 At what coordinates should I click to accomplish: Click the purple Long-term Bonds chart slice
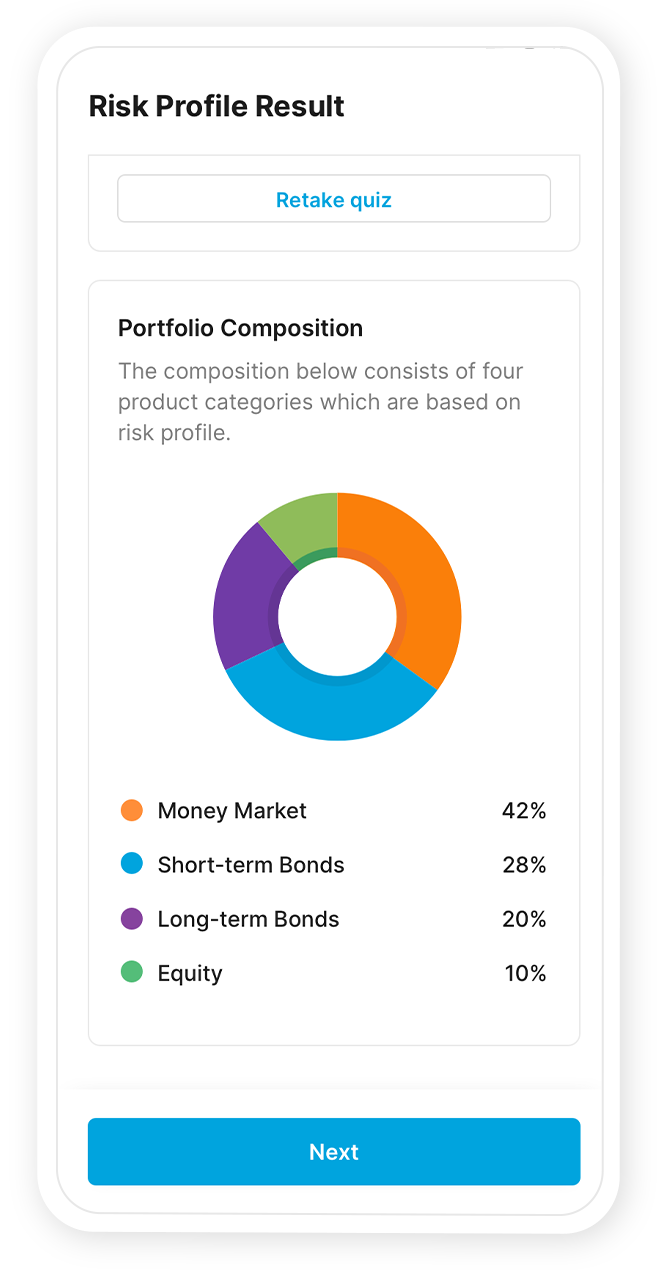pos(243,600)
